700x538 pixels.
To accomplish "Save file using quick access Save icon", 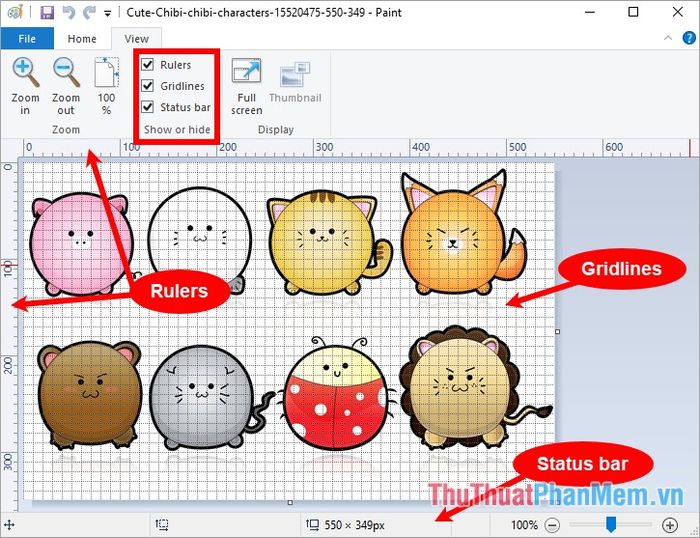I will click(x=47, y=12).
